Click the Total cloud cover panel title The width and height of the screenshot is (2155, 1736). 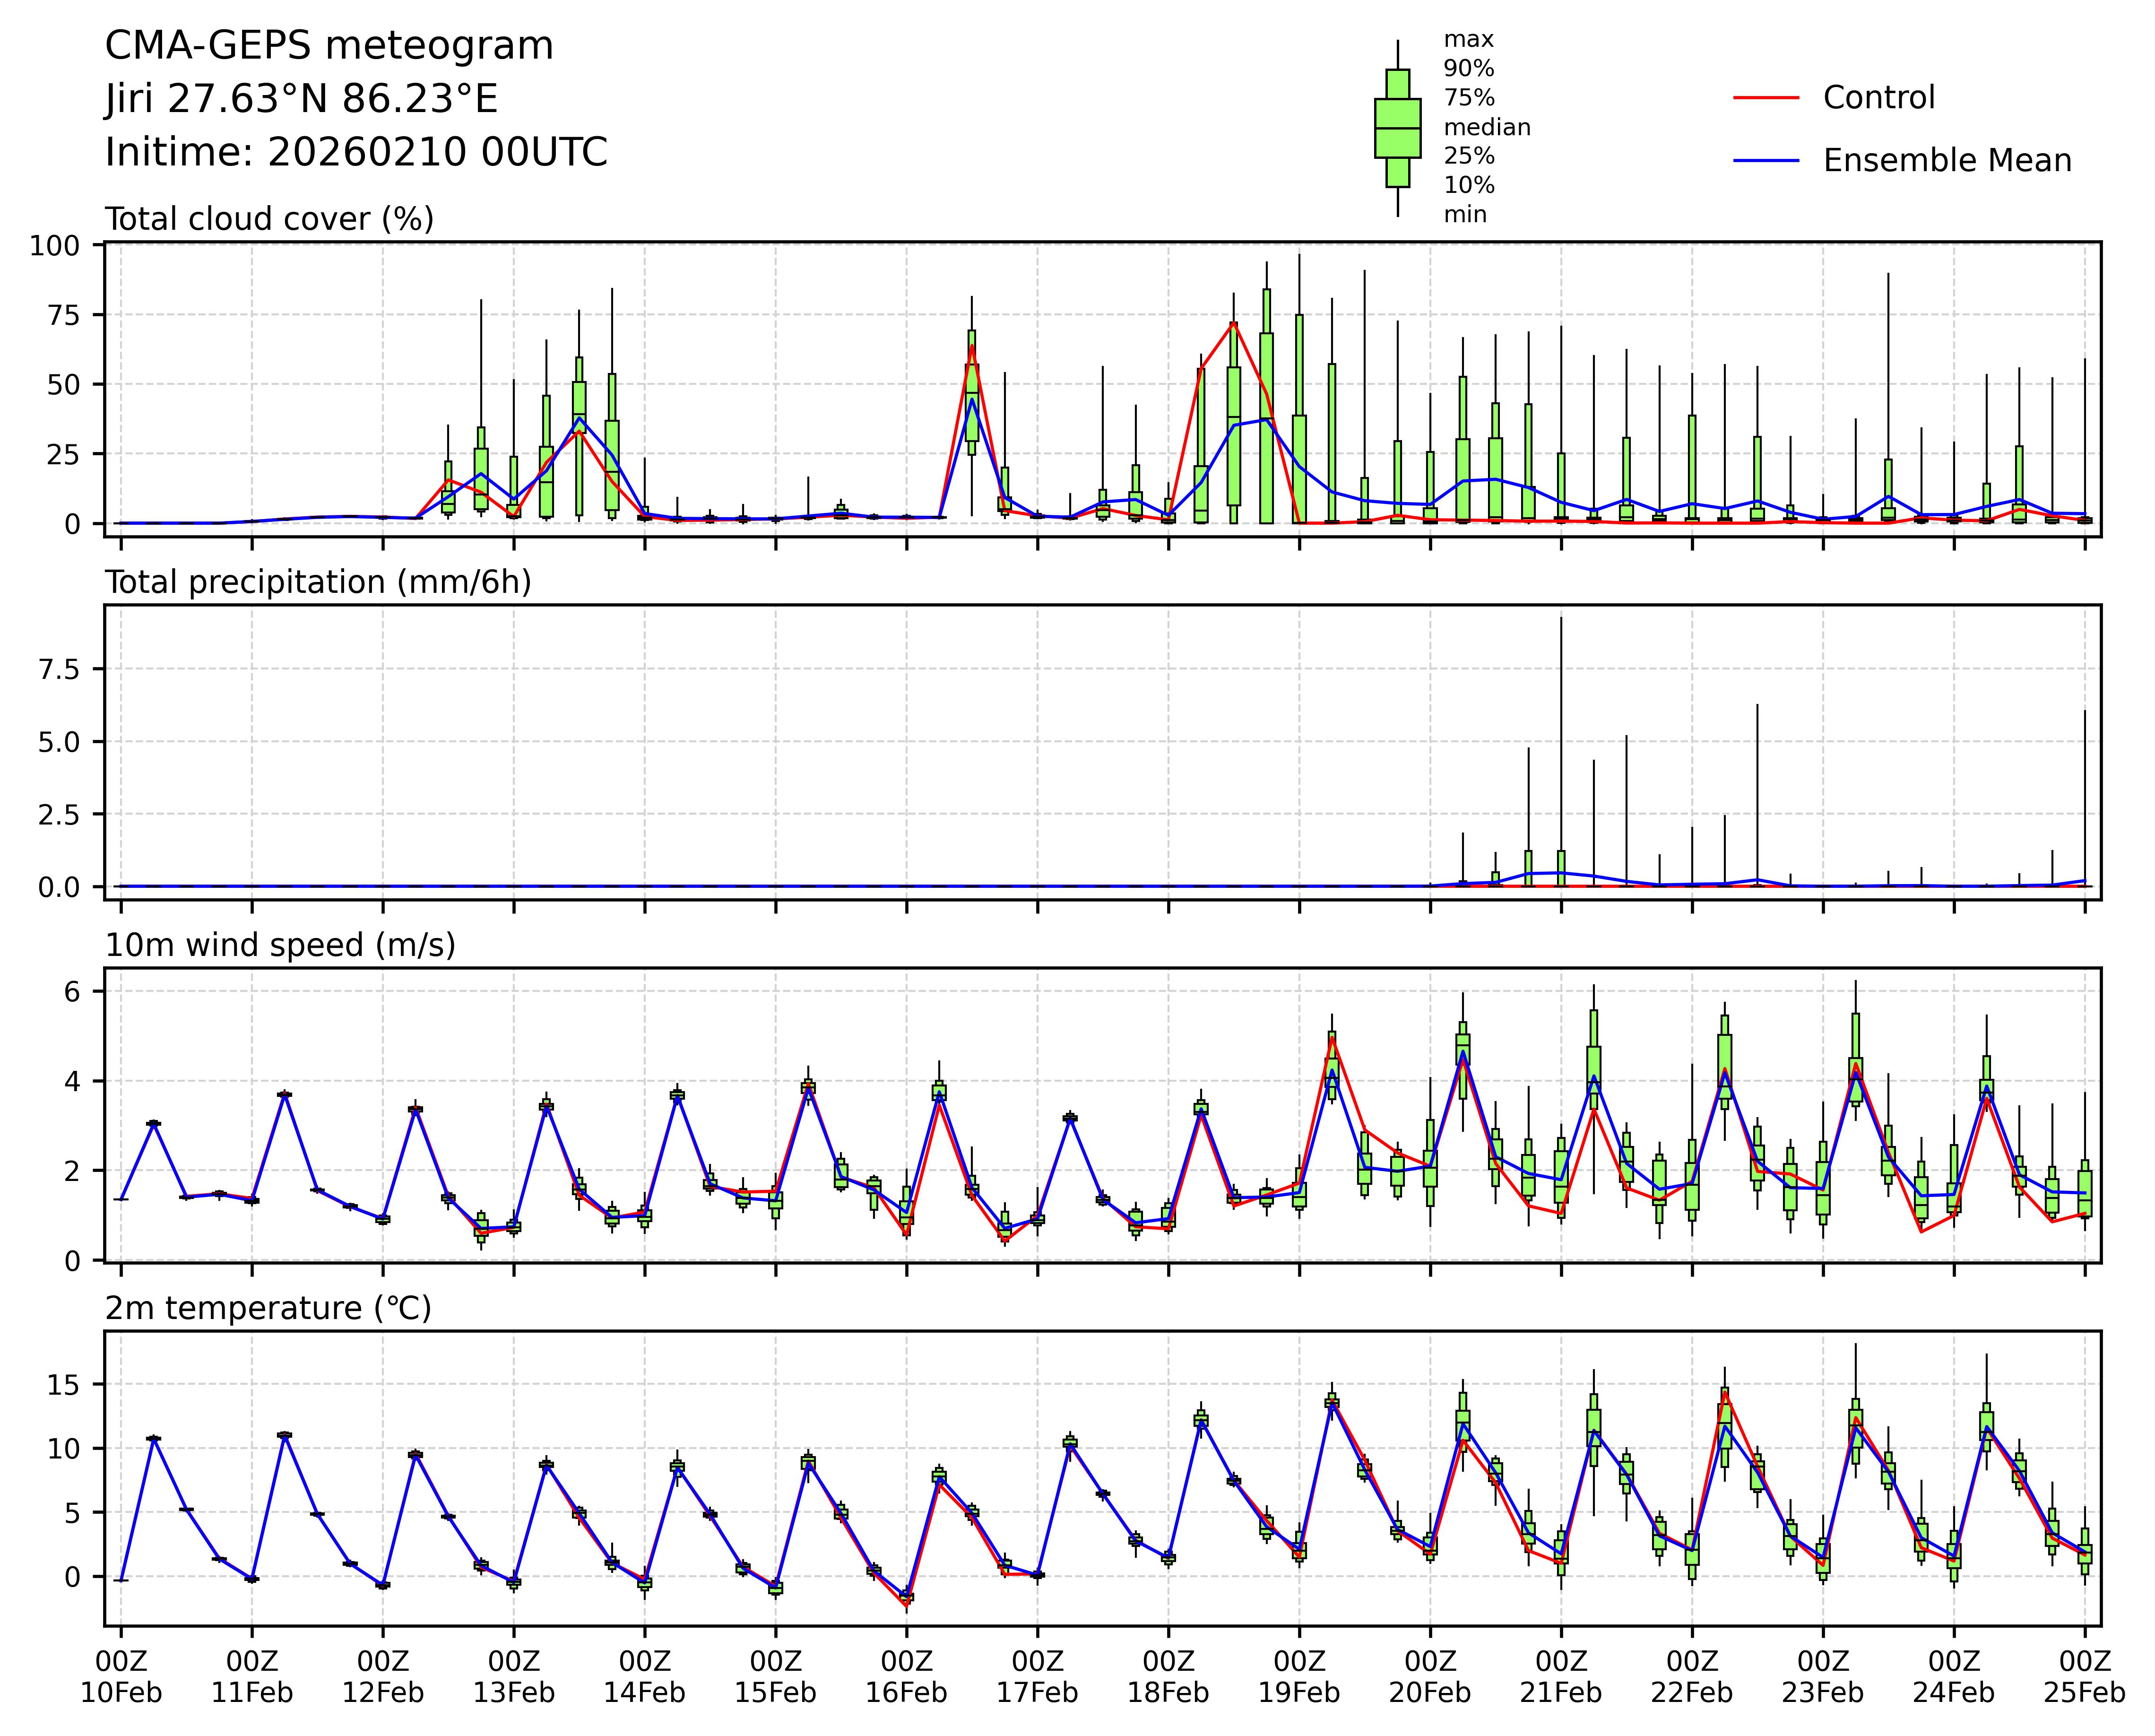coord(269,219)
